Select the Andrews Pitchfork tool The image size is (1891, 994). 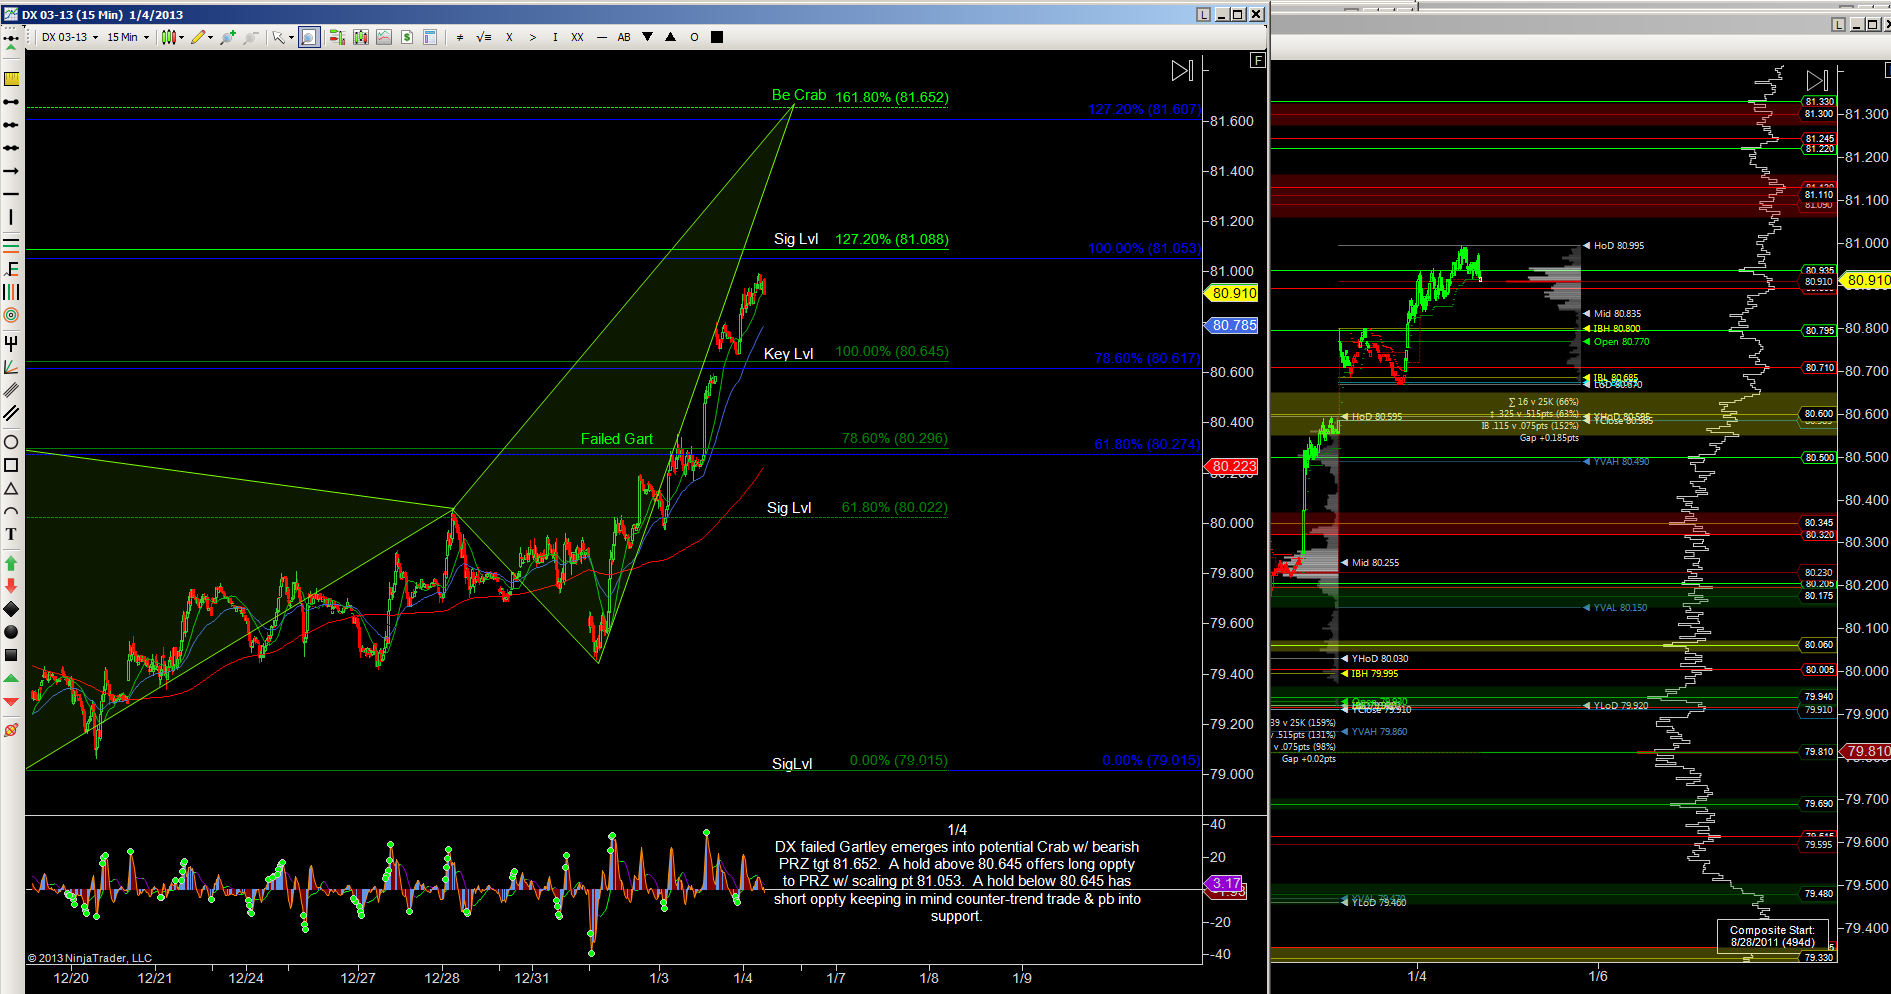tap(11, 343)
